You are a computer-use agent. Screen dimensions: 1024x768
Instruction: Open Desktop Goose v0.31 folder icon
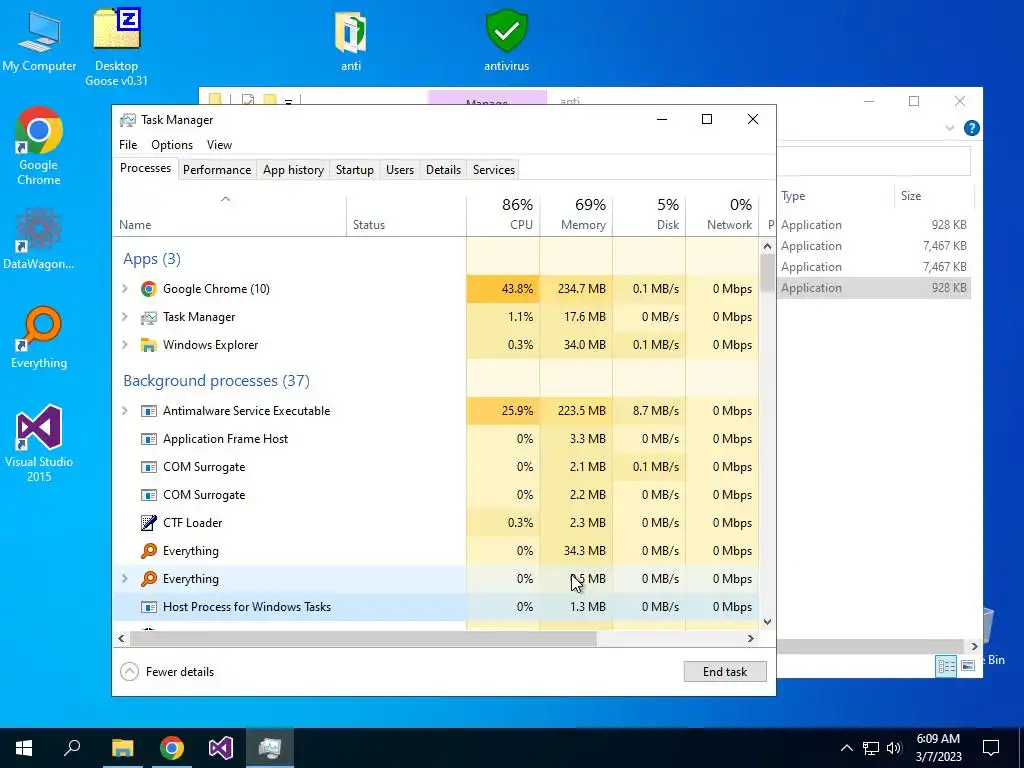click(x=116, y=47)
